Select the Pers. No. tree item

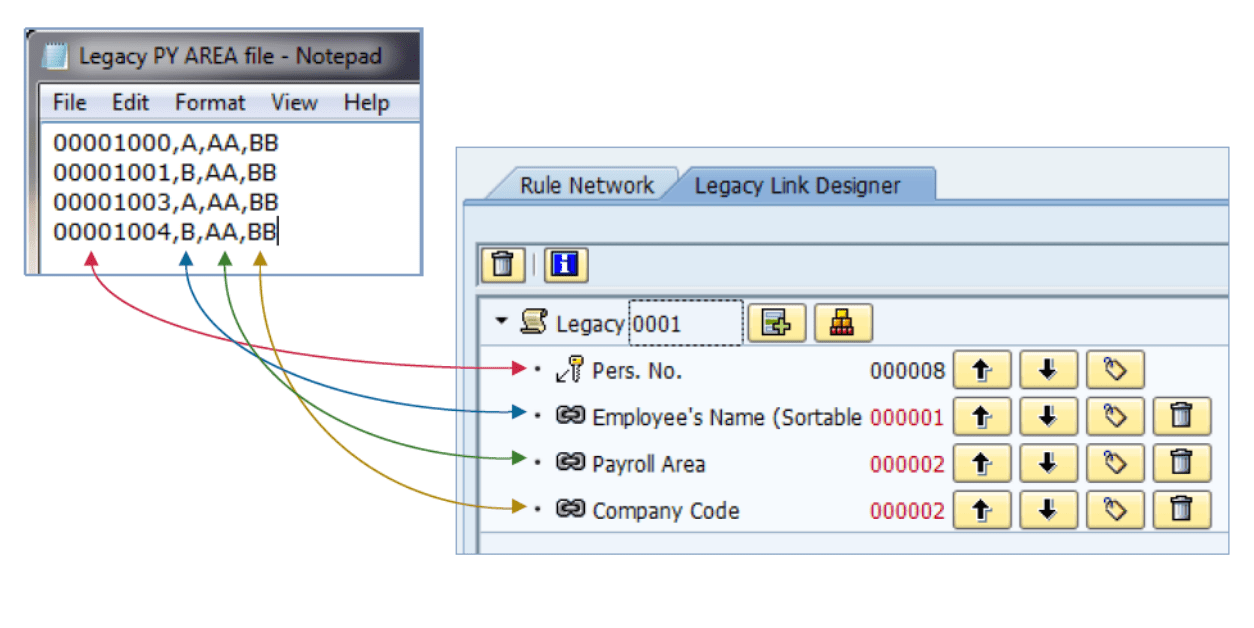(x=637, y=371)
